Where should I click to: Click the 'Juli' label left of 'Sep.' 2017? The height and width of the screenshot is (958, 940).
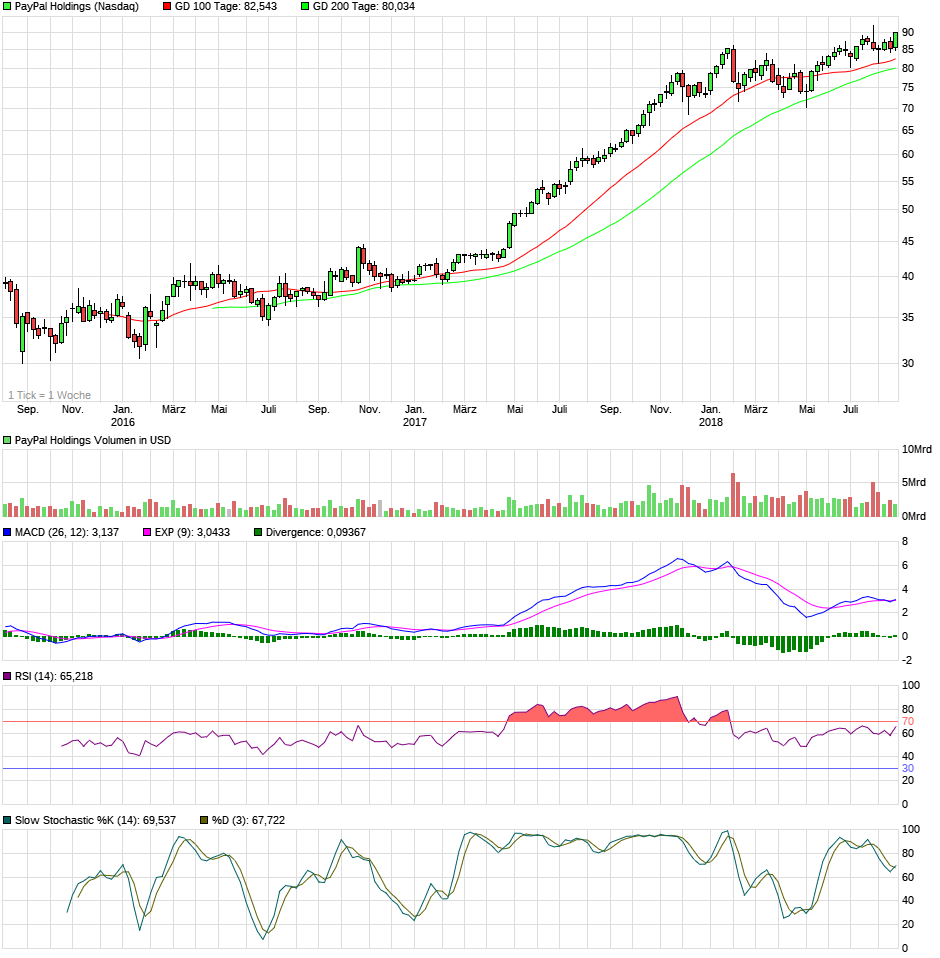click(x=560, y=409)
